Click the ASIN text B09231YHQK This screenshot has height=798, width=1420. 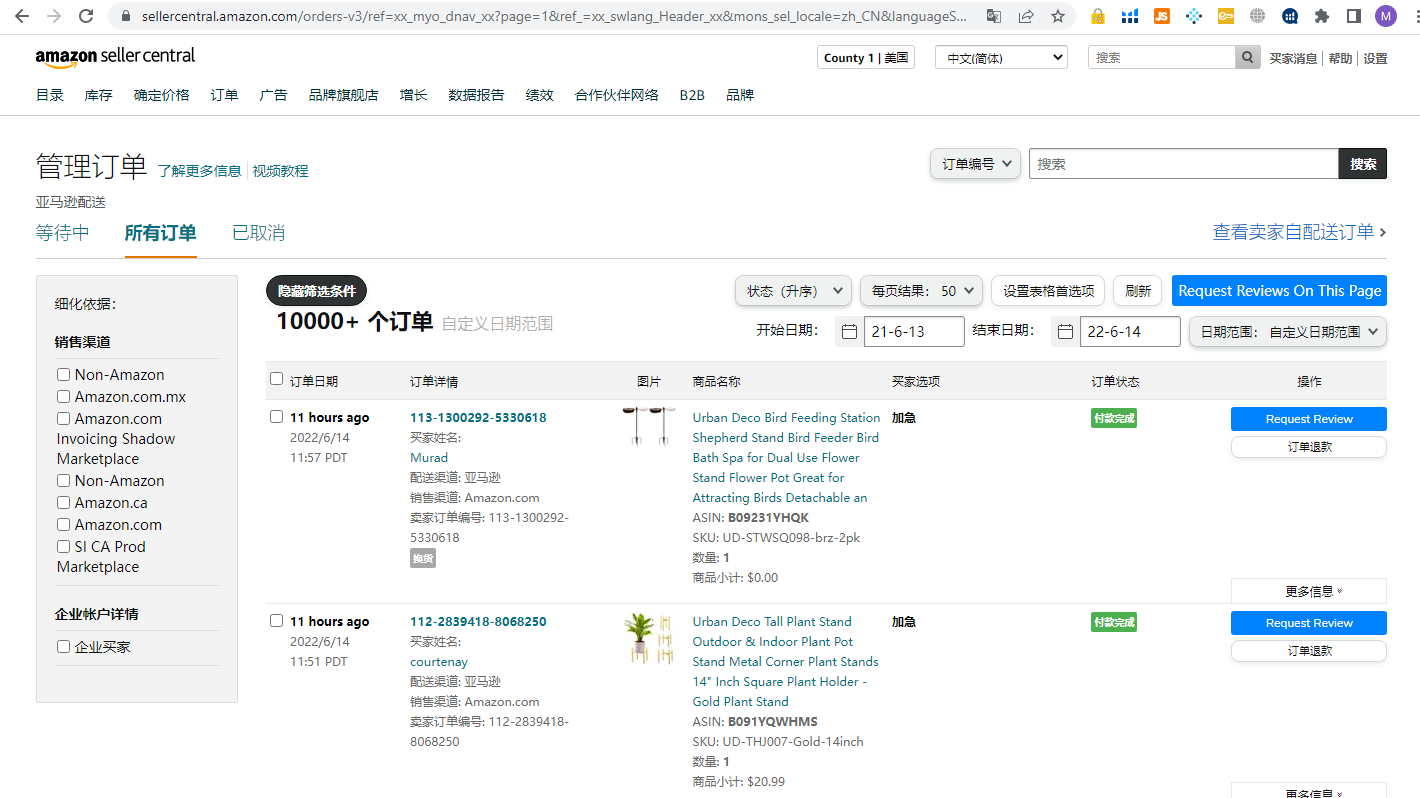[768, 517]
